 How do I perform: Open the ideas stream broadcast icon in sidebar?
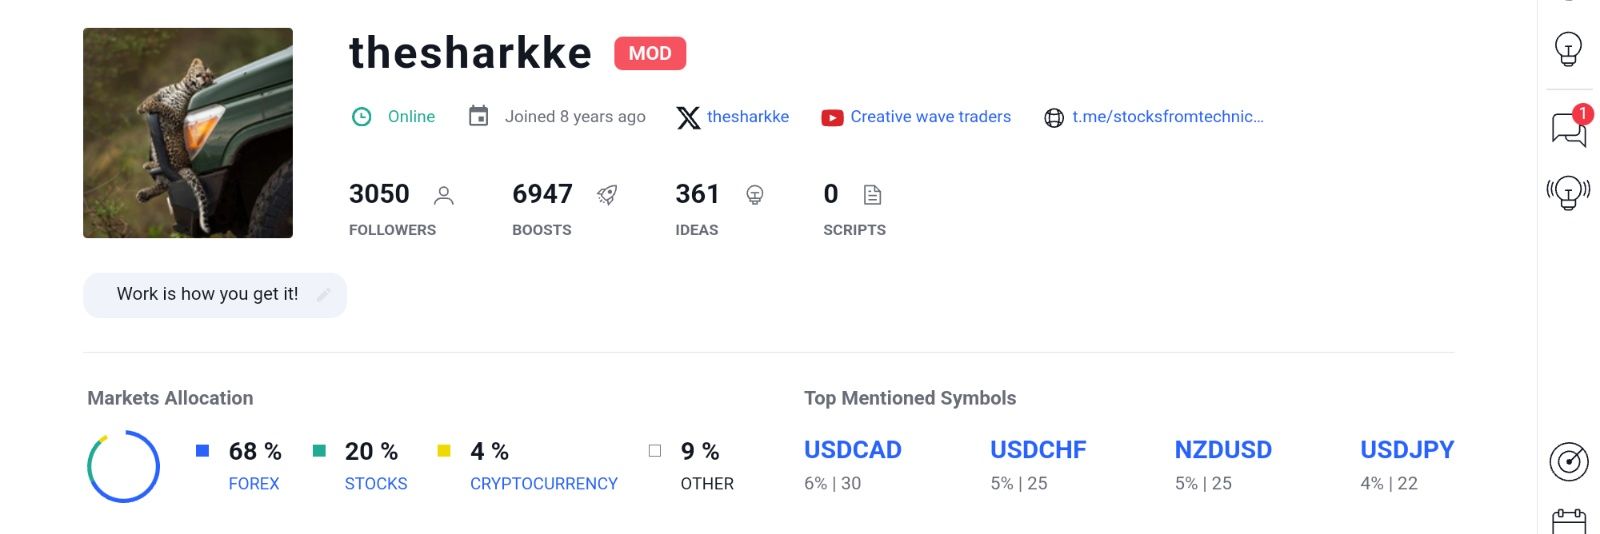[x=1568, y=191]
